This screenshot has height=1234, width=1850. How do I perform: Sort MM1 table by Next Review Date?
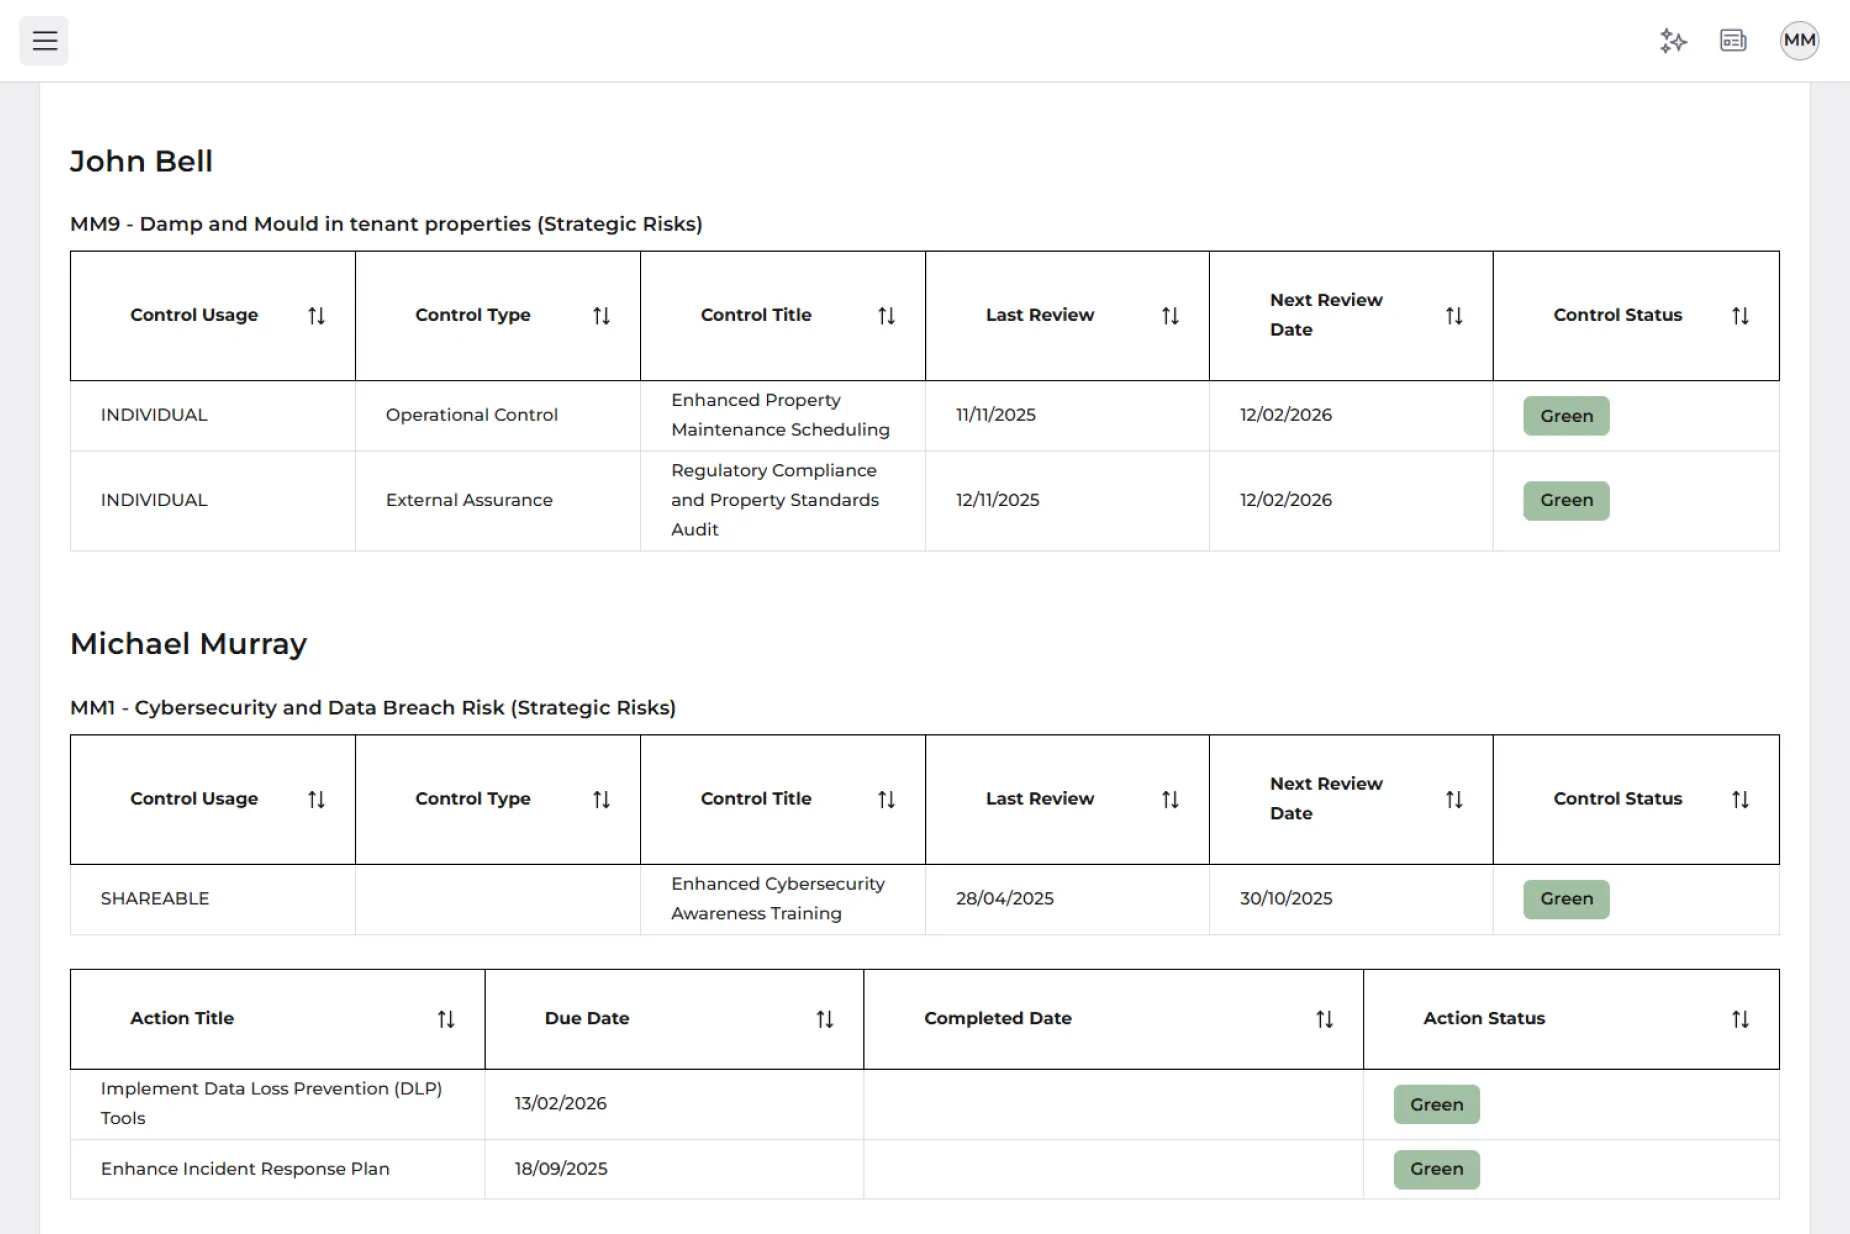click(x=1454, y=800)
